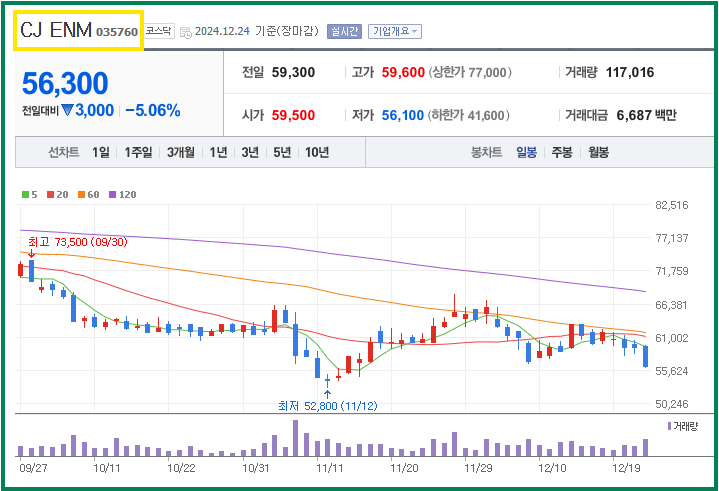Select the 5년 line chart tab

tap(282, 152)
